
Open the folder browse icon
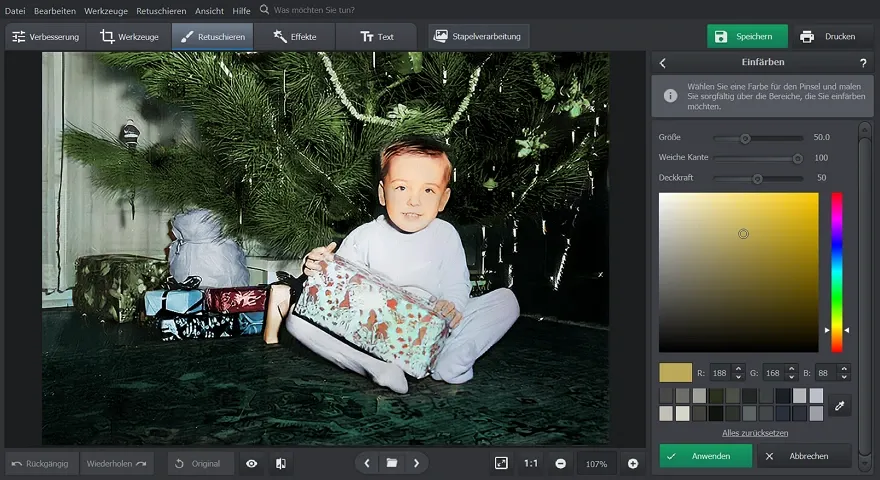tap(392, 463)
